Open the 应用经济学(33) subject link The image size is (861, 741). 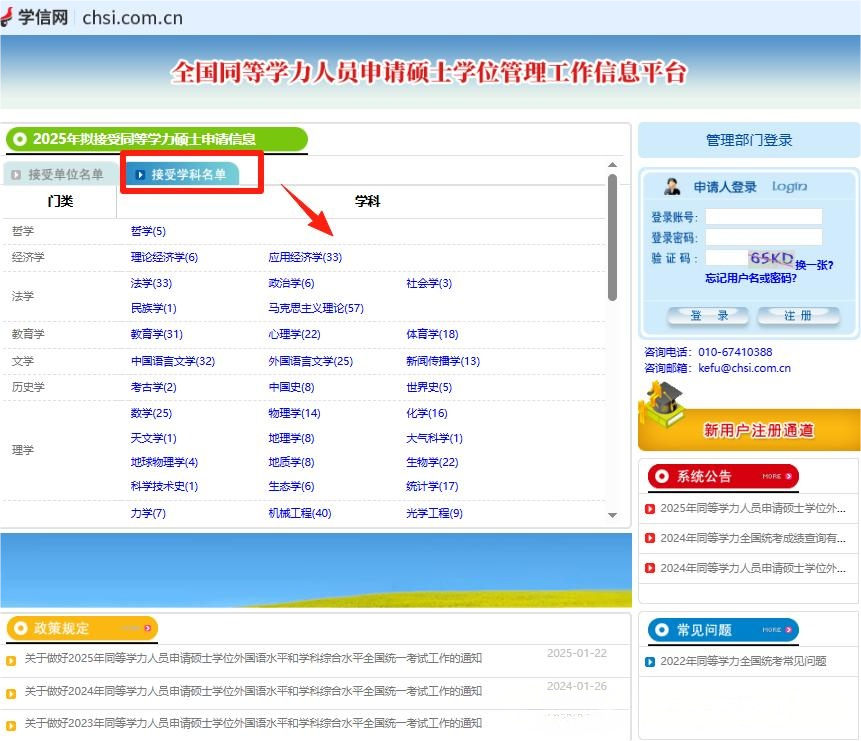point(305,257)
